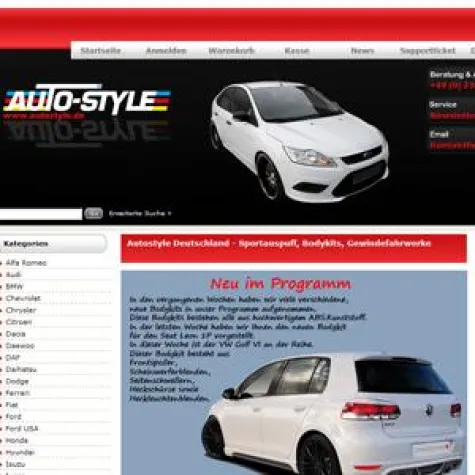The width and height of the screenshot is (475, 475).
Task: Open the Warenkorb menu item
Action: pos(231,51)
